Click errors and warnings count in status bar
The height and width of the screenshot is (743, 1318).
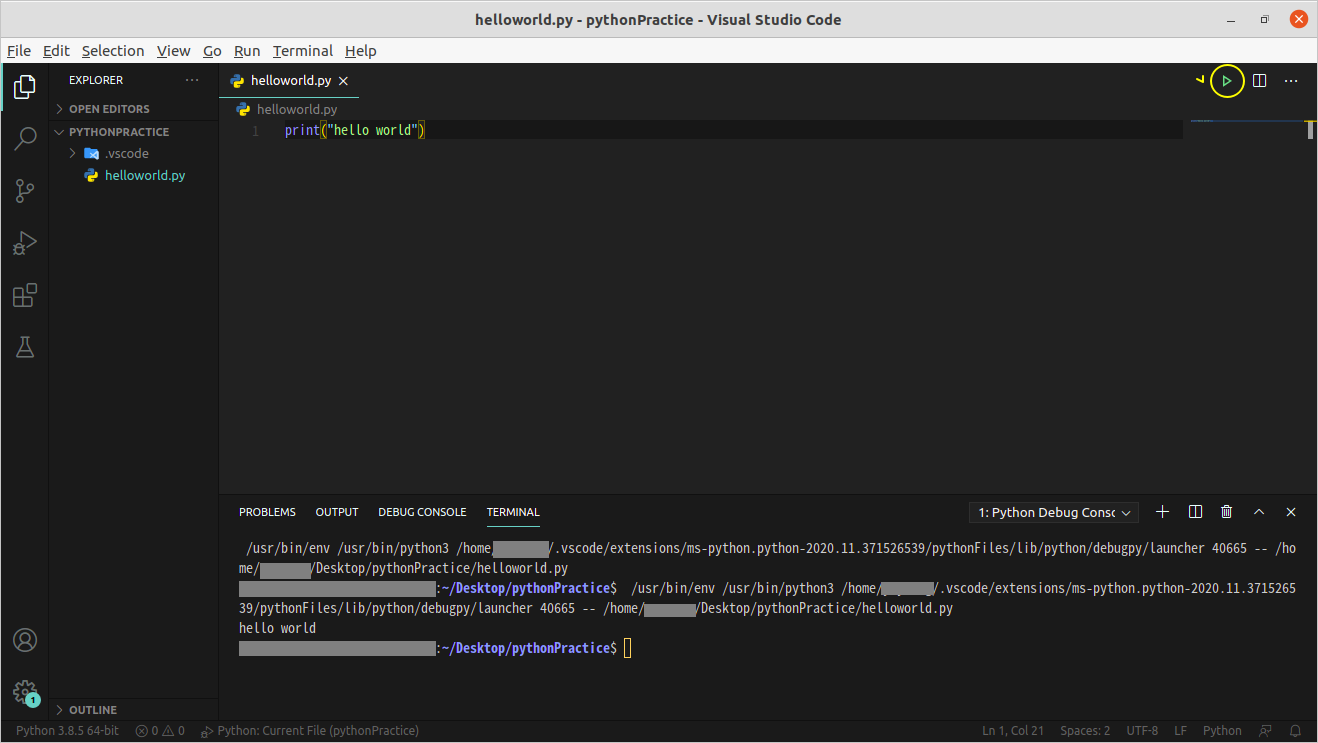click(160, 731)
